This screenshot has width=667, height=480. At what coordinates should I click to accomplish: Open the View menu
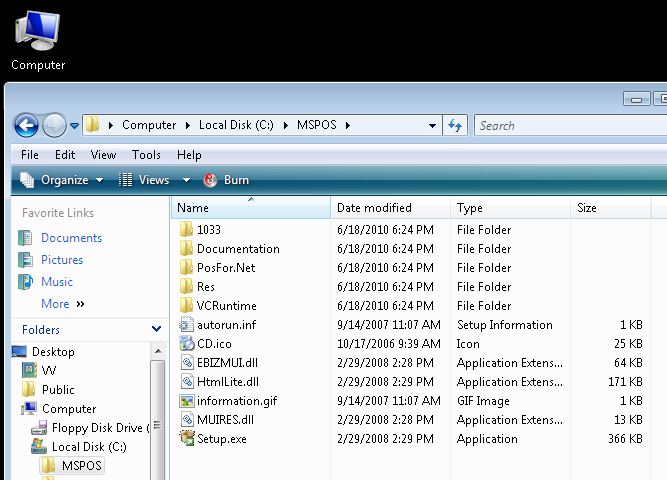click(103, 155)
